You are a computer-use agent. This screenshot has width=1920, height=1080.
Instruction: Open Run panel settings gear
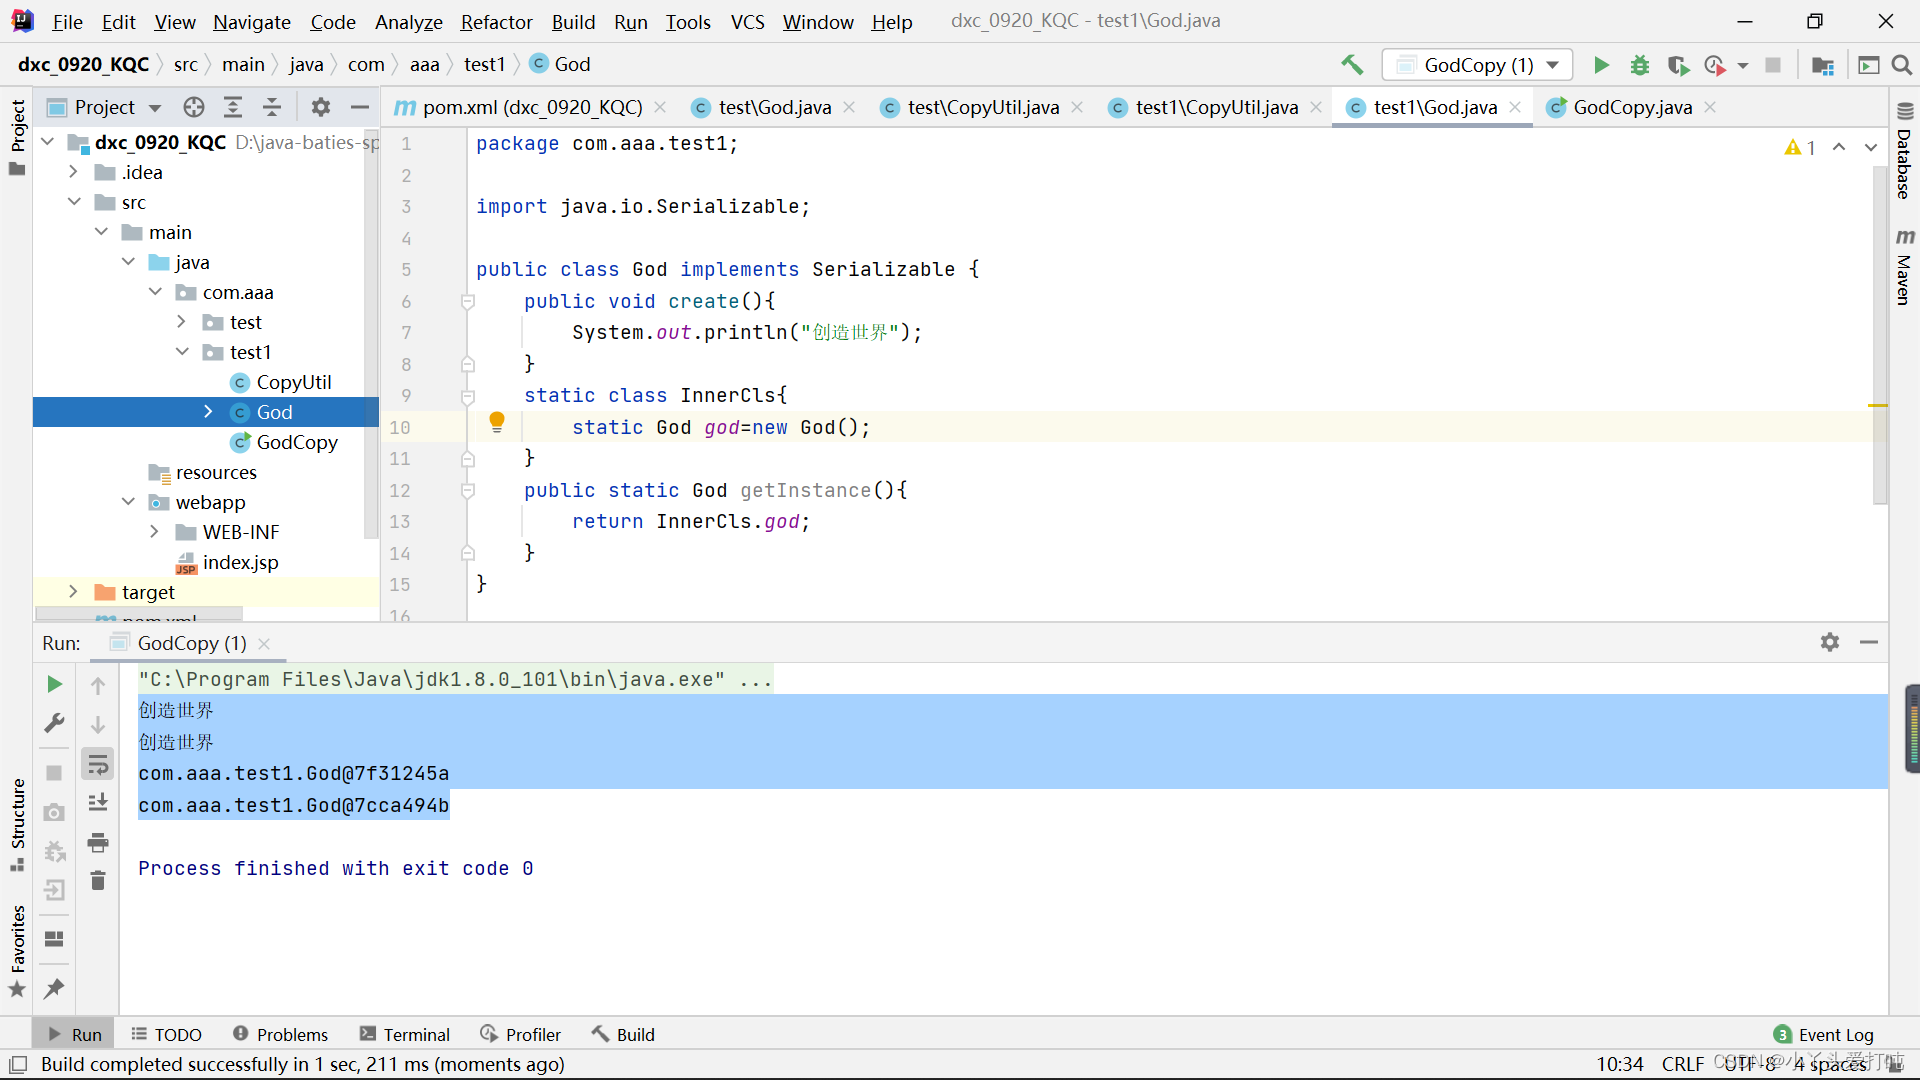tap(1830, 642)
